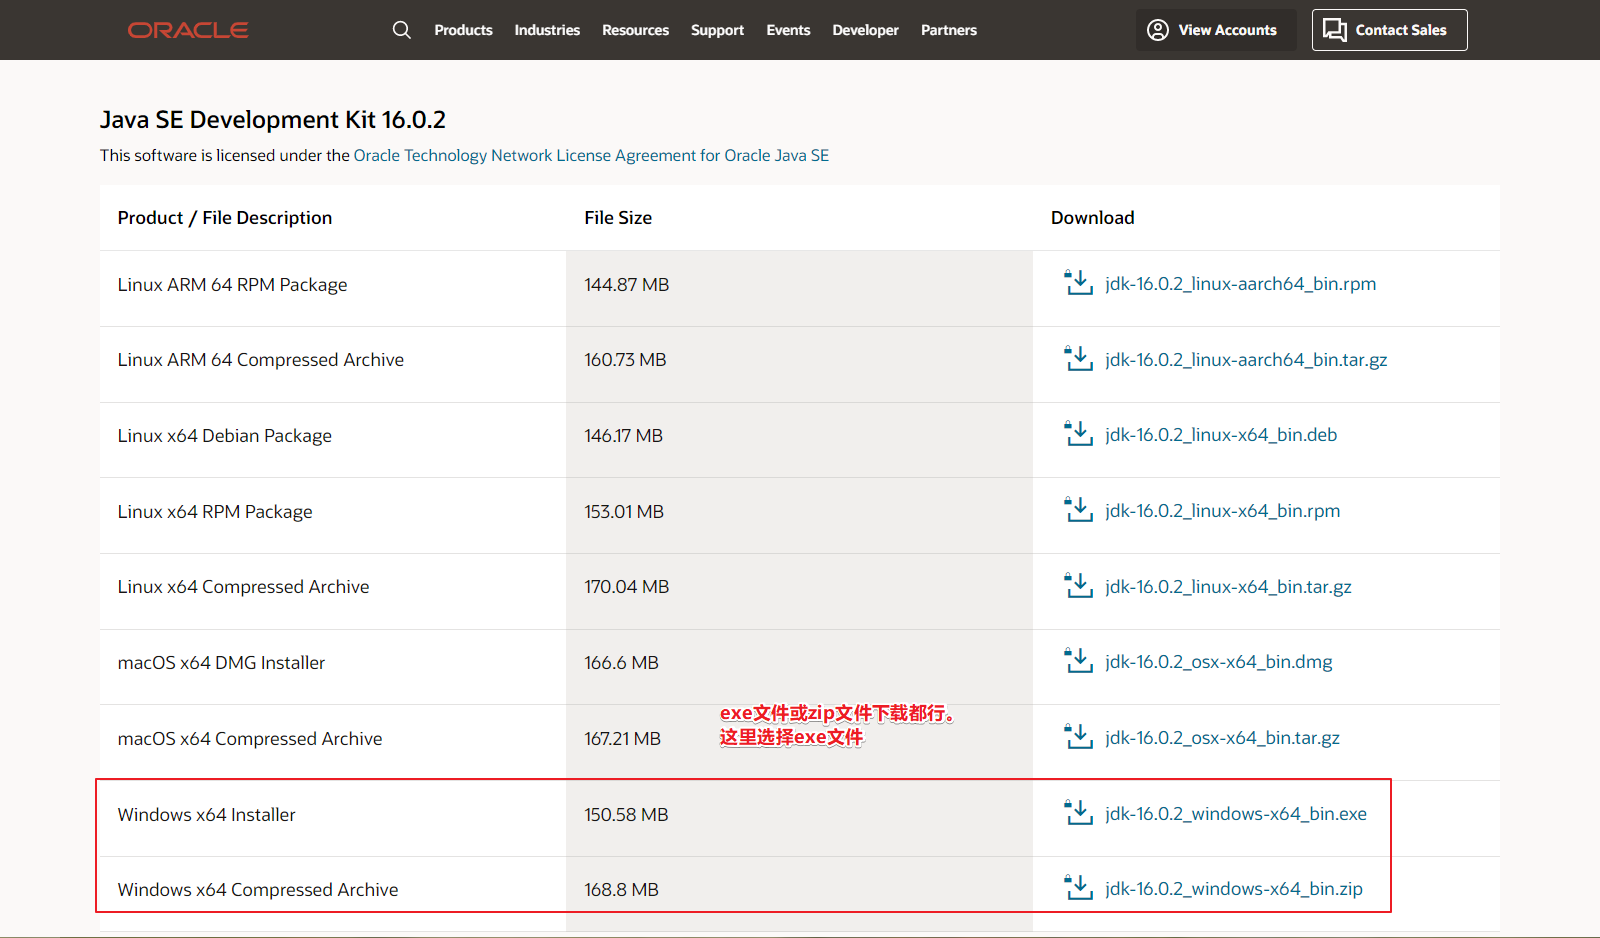The image size is (1600, 938).
Task: Click the Oracle logo
Action: pos(188,30)
